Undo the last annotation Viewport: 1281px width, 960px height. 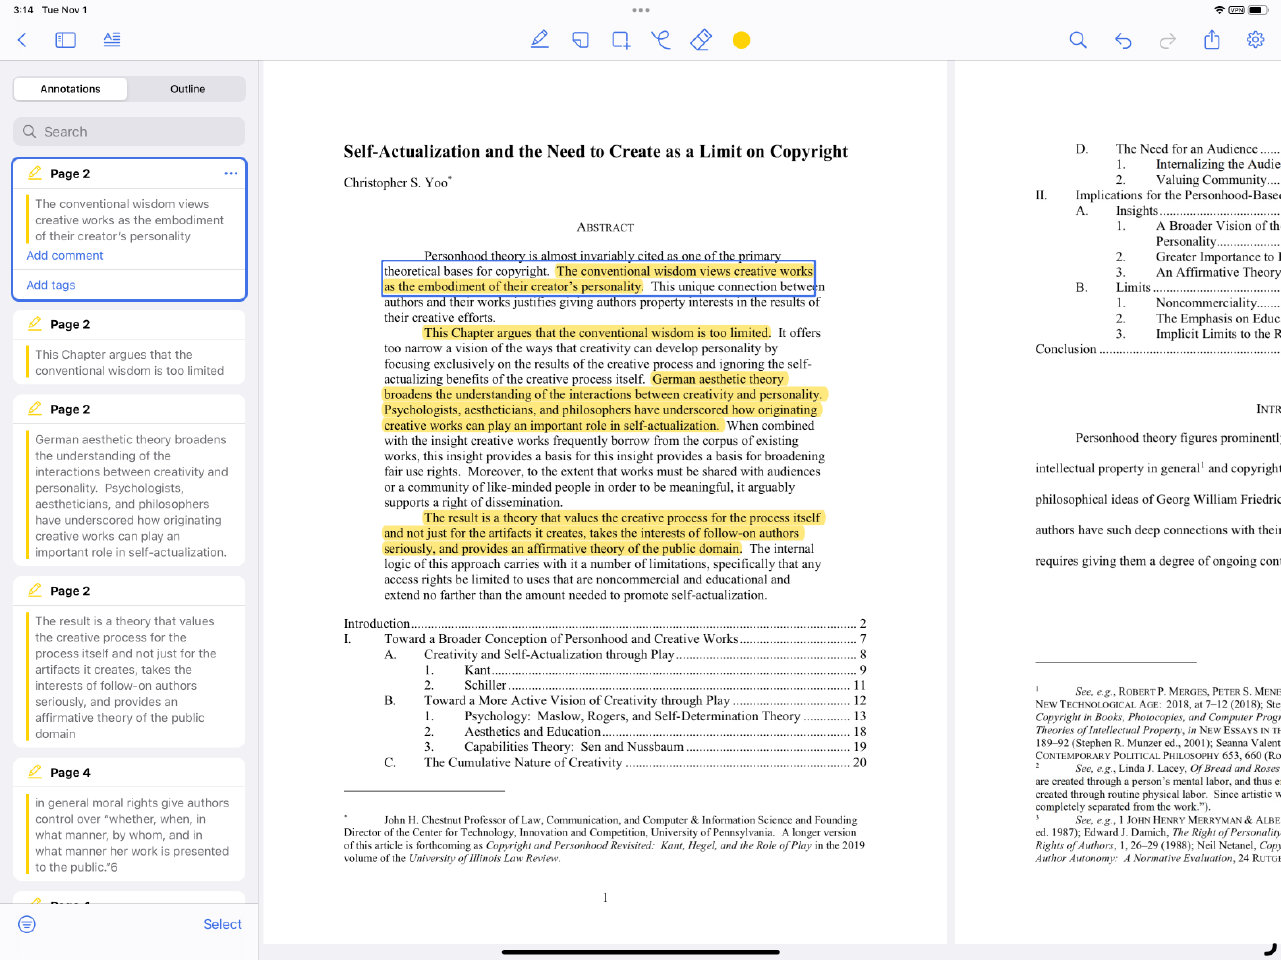[x=1123, y=40]
